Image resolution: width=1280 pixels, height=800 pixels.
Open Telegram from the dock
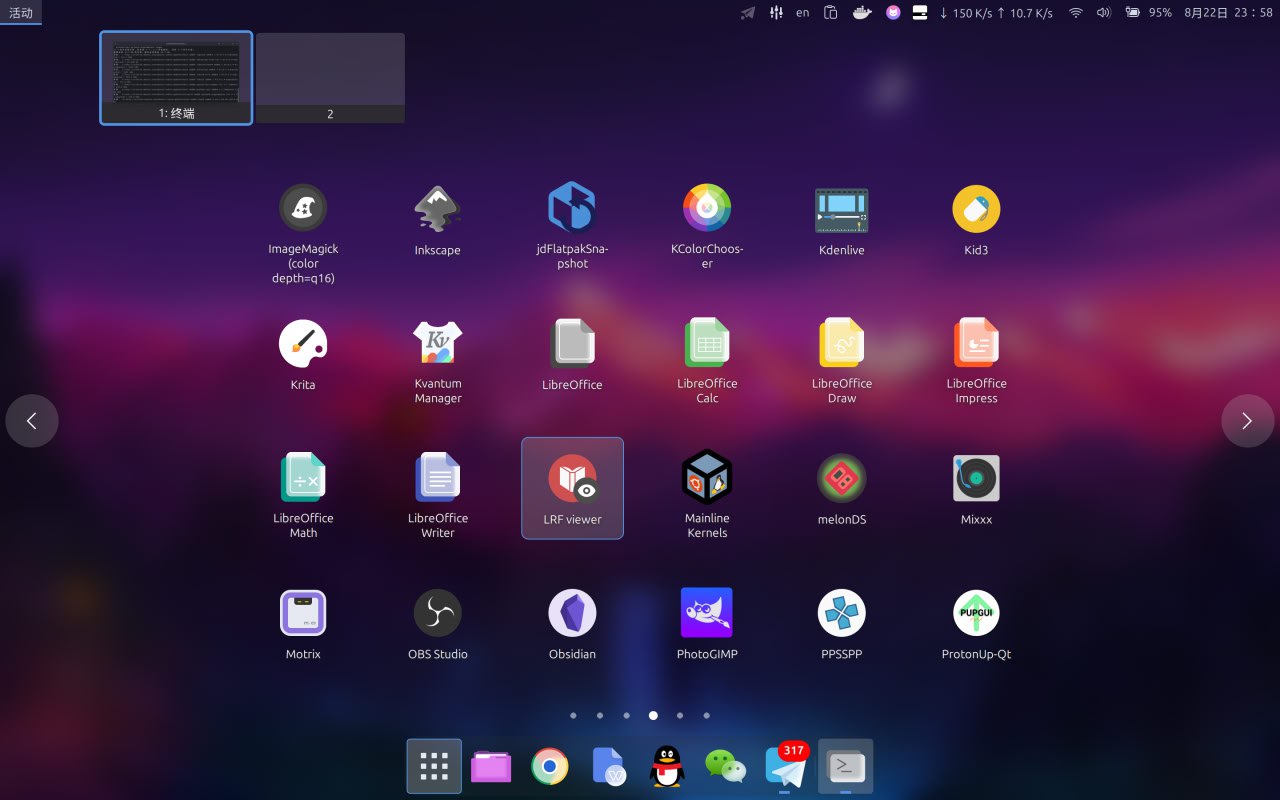(786, 766)
